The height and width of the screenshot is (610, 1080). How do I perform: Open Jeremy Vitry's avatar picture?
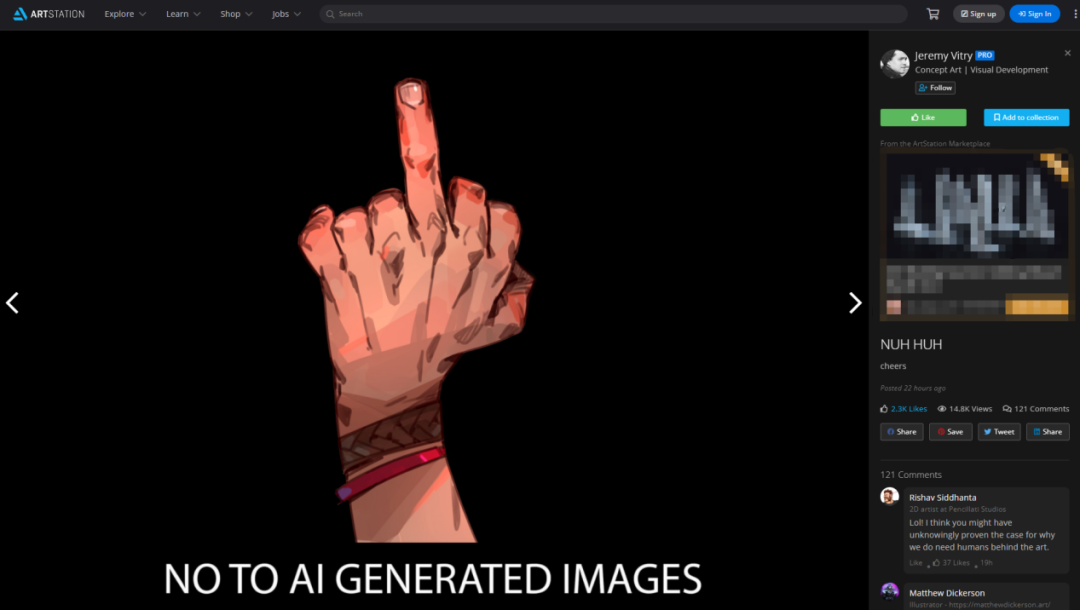point(894,63)
